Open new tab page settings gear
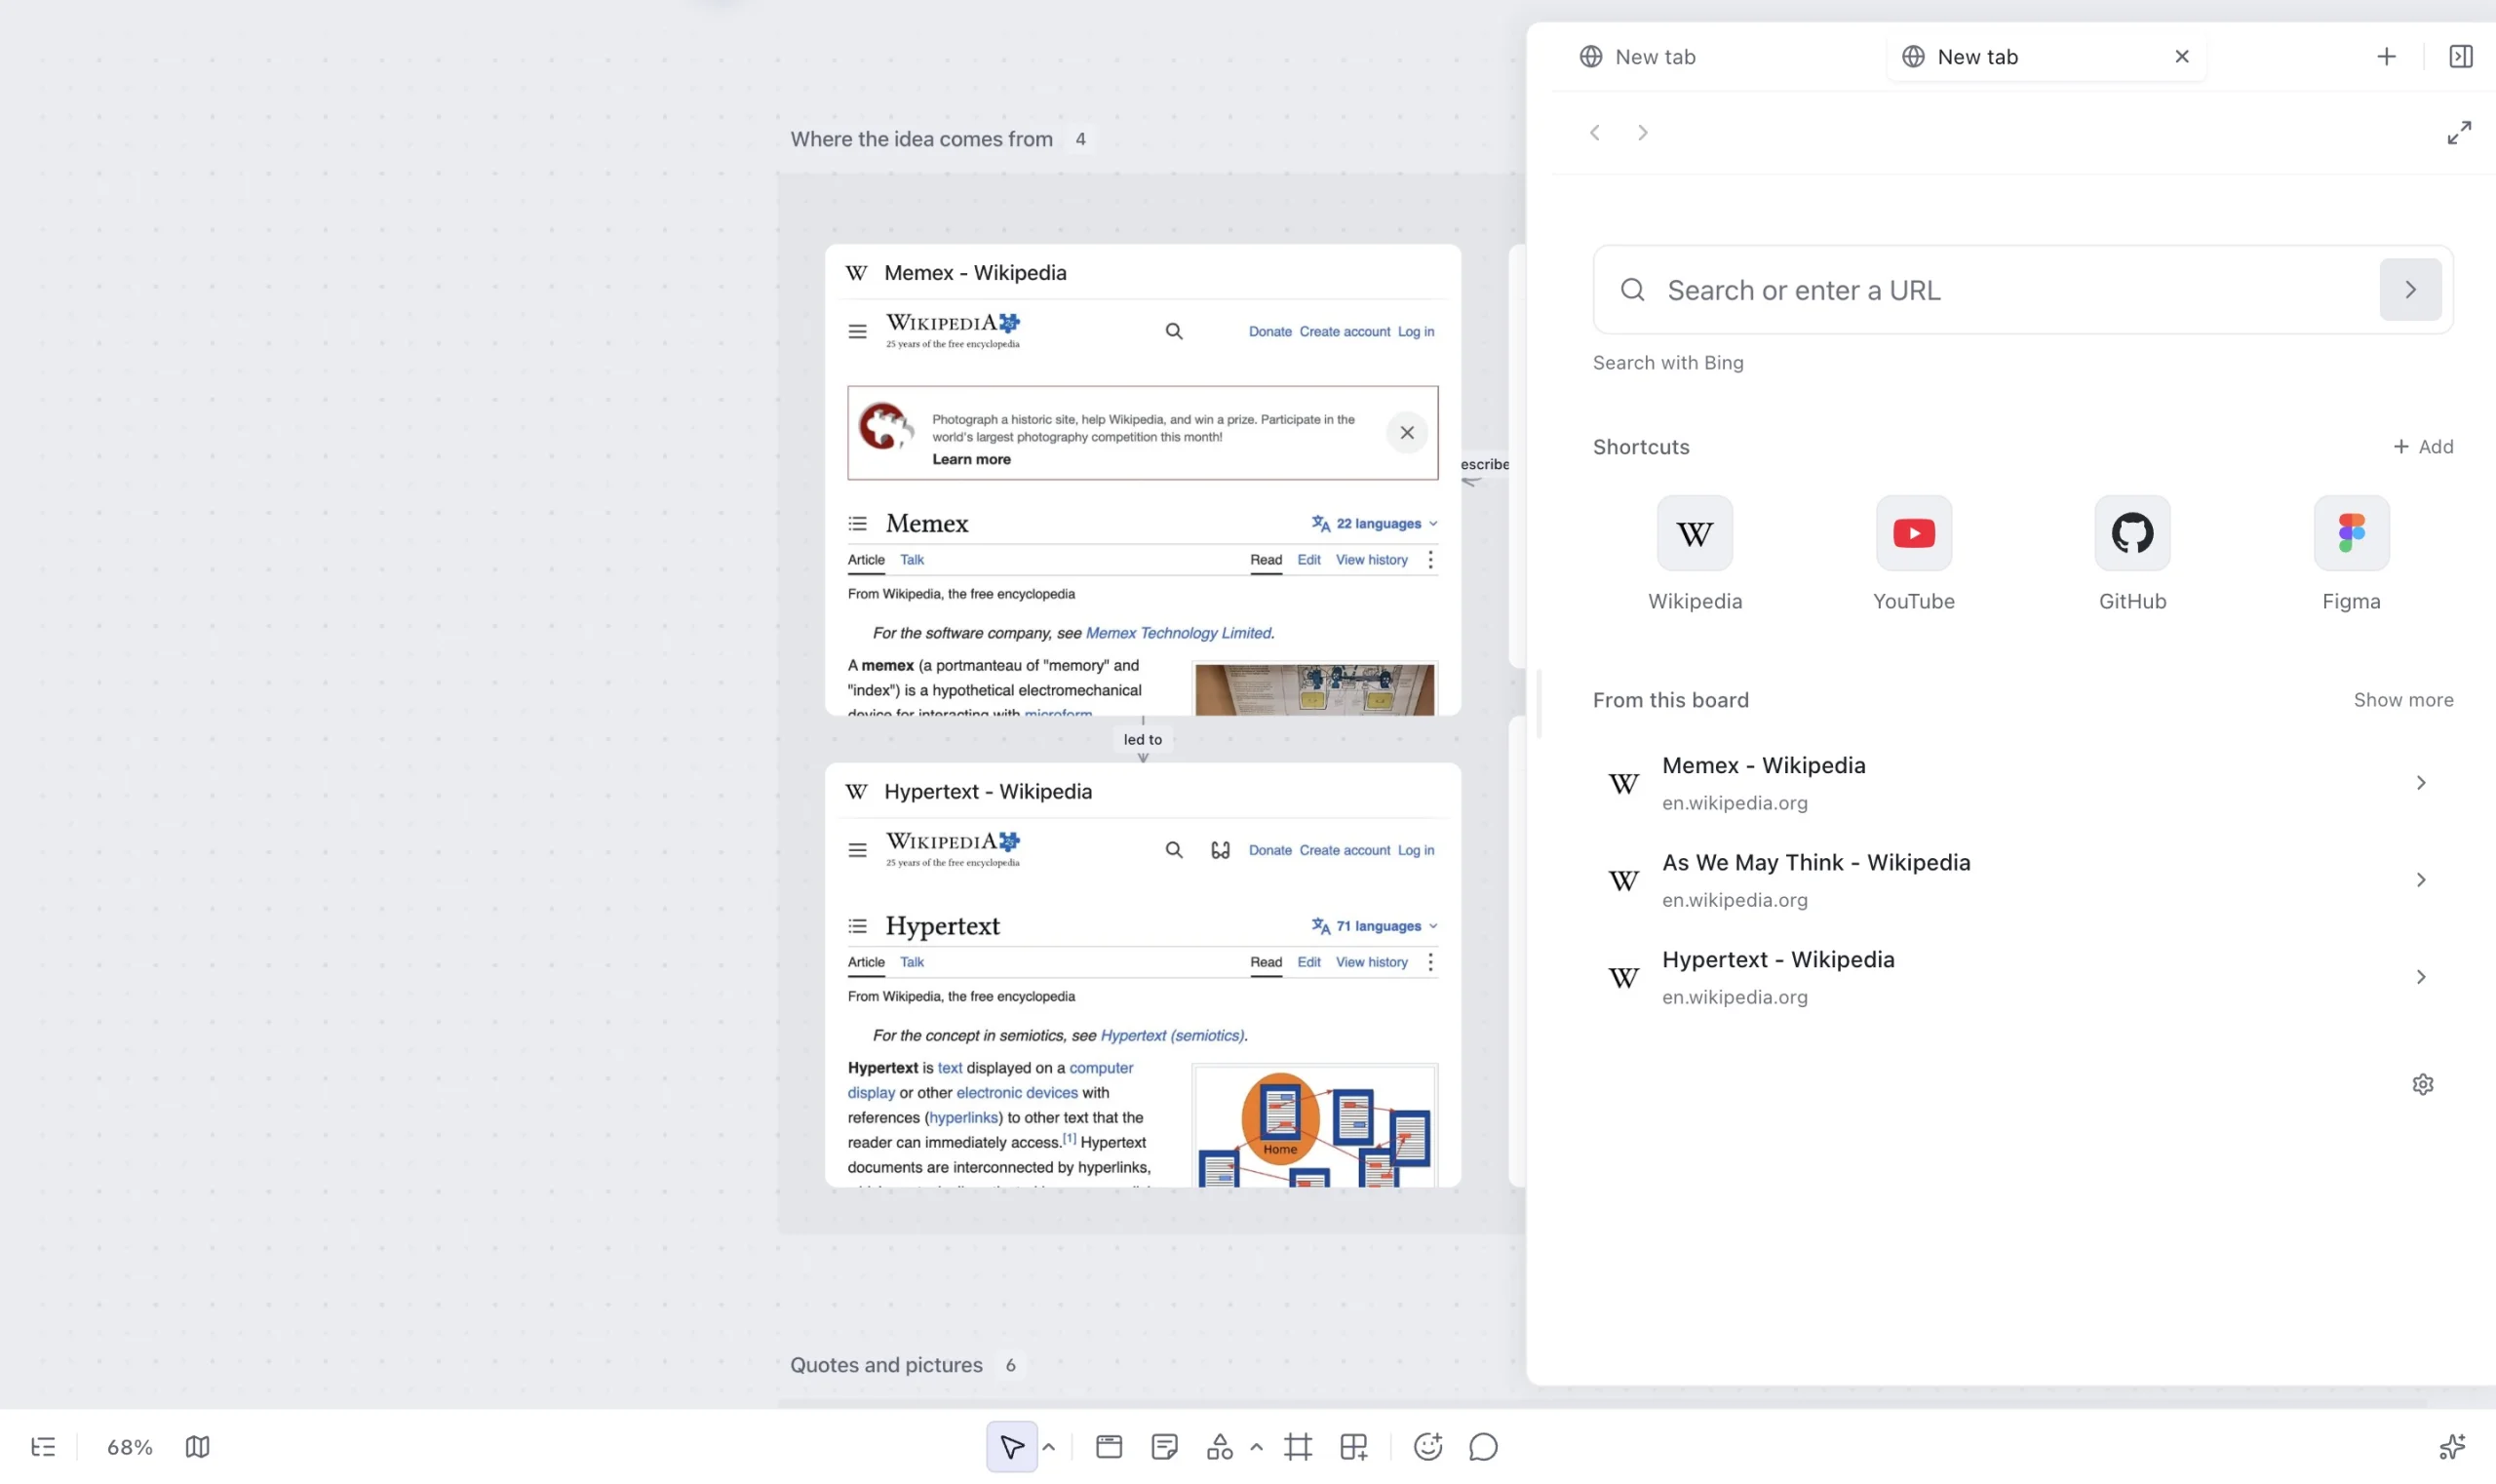This screenshot has height=1484, width=2496. [2422, 1084]
